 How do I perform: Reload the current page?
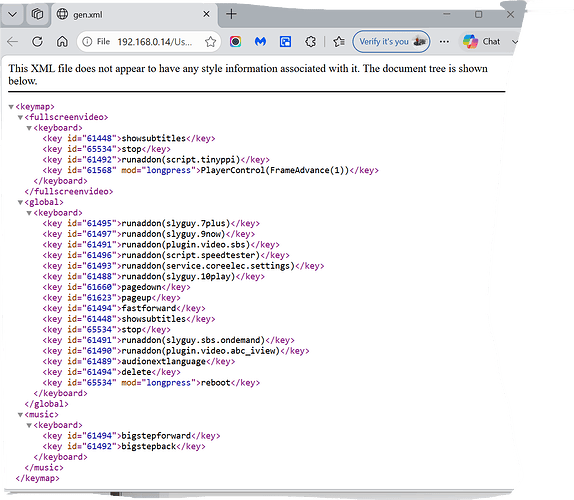click(37, 42)
